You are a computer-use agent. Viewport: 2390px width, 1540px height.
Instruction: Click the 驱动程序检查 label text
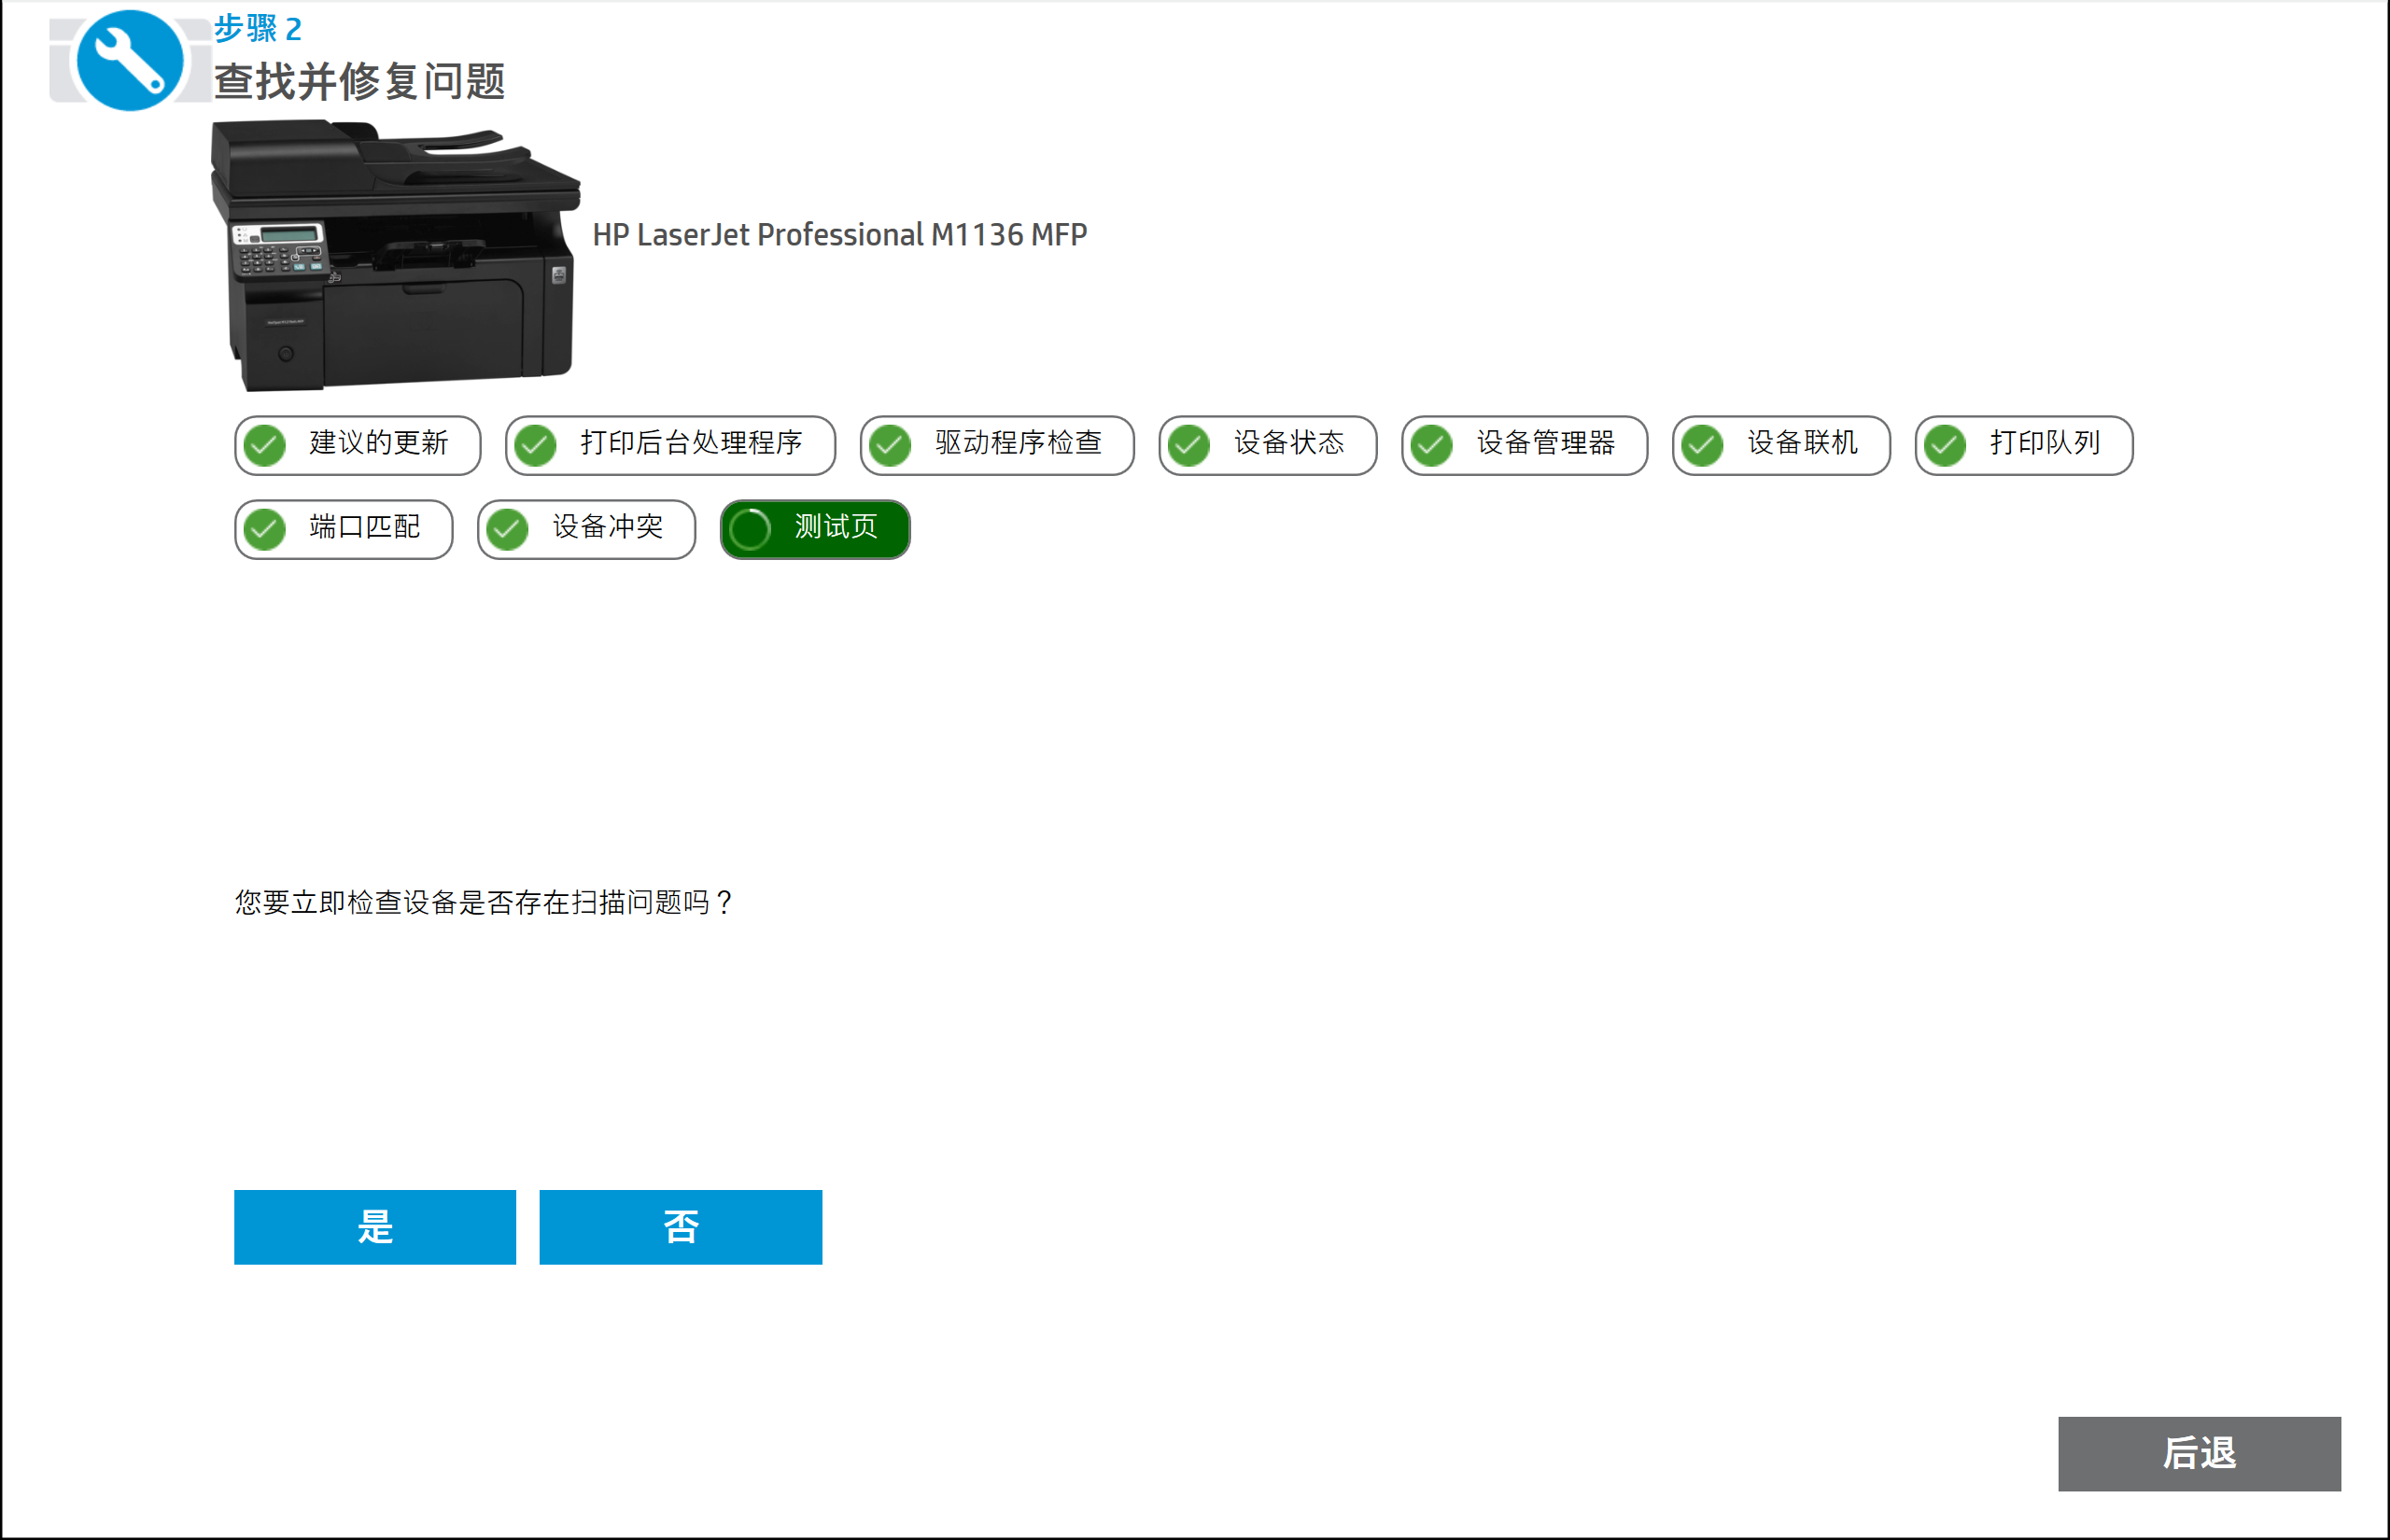coord(1018,443)
